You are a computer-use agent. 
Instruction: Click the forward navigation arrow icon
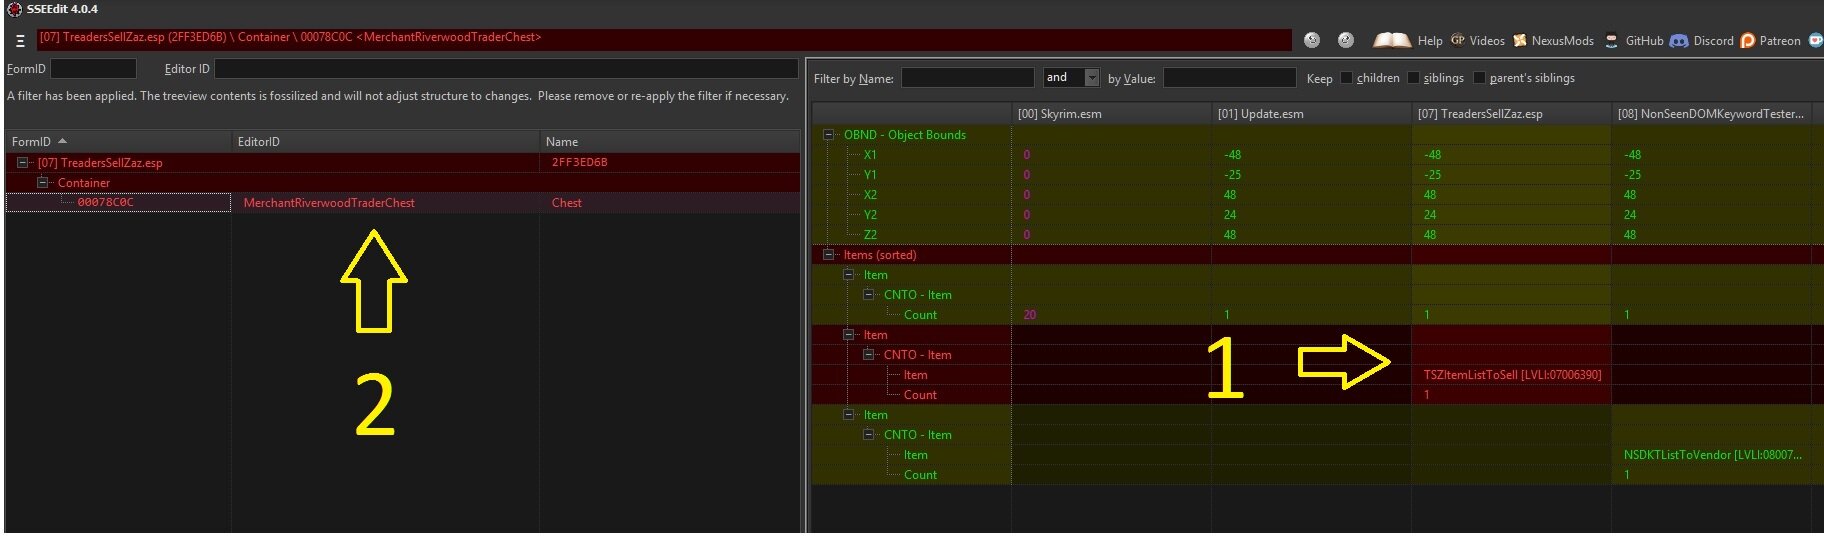click(1346, 40)
